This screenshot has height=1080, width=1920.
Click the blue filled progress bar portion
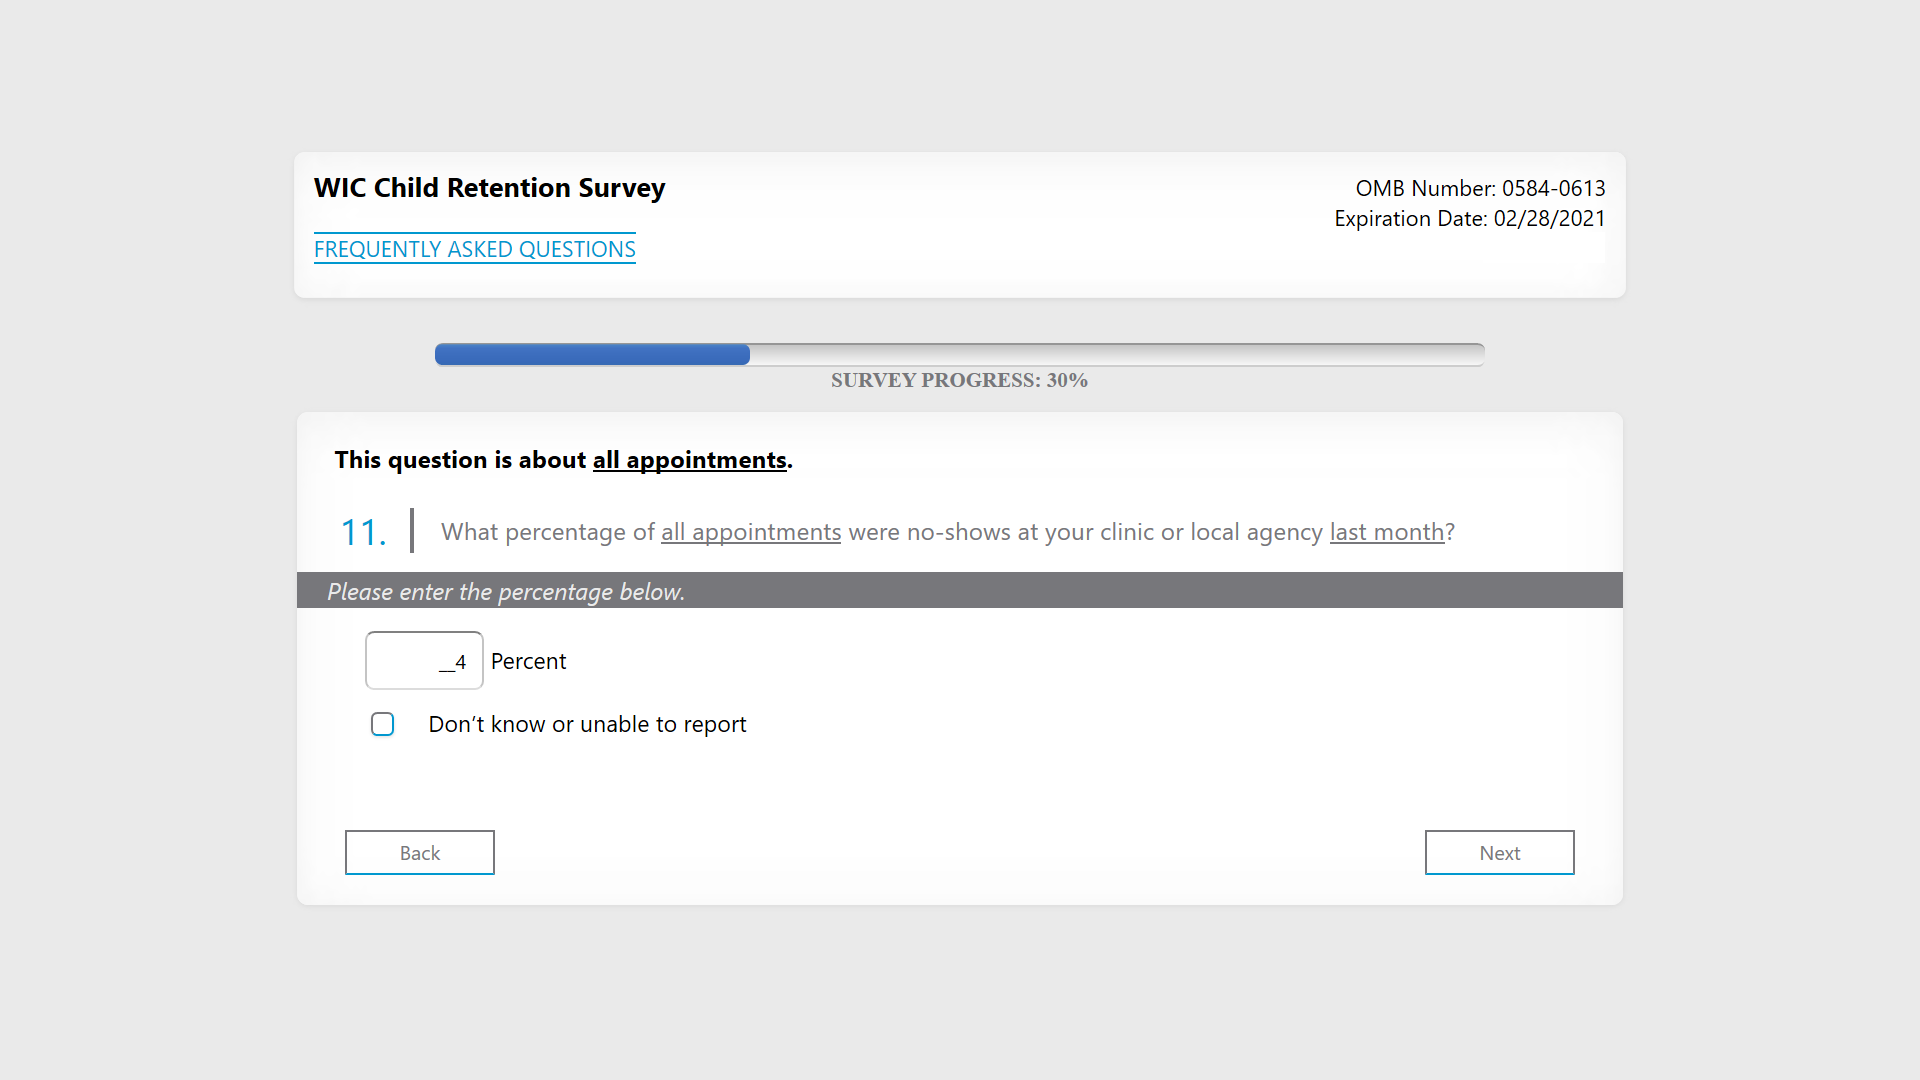click(x=592, y=354)
